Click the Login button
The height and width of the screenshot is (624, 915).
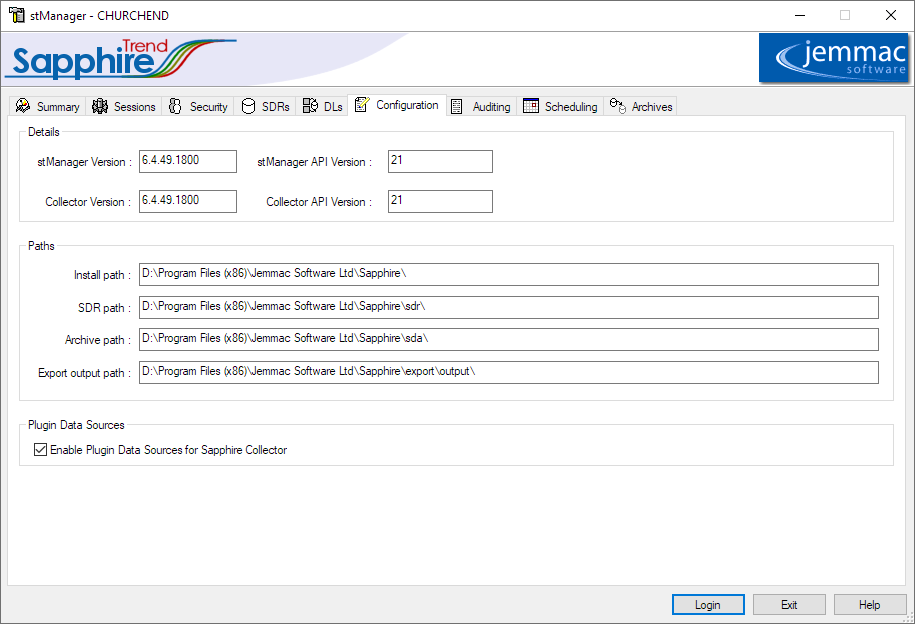tap(708, 605)
